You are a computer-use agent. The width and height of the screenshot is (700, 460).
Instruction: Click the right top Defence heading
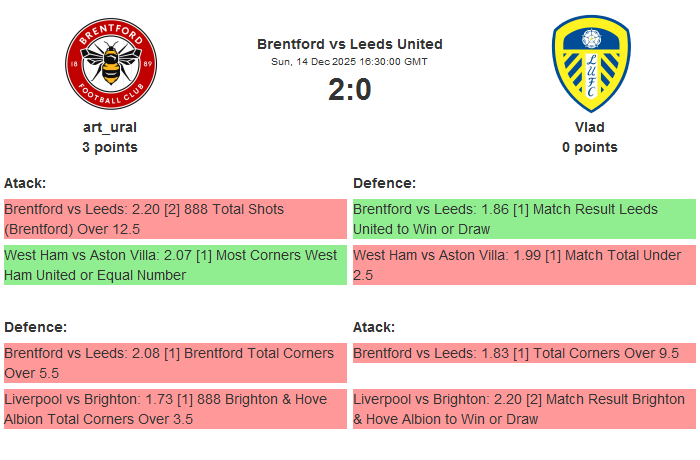pyautogui.click(x=384, y=183)
